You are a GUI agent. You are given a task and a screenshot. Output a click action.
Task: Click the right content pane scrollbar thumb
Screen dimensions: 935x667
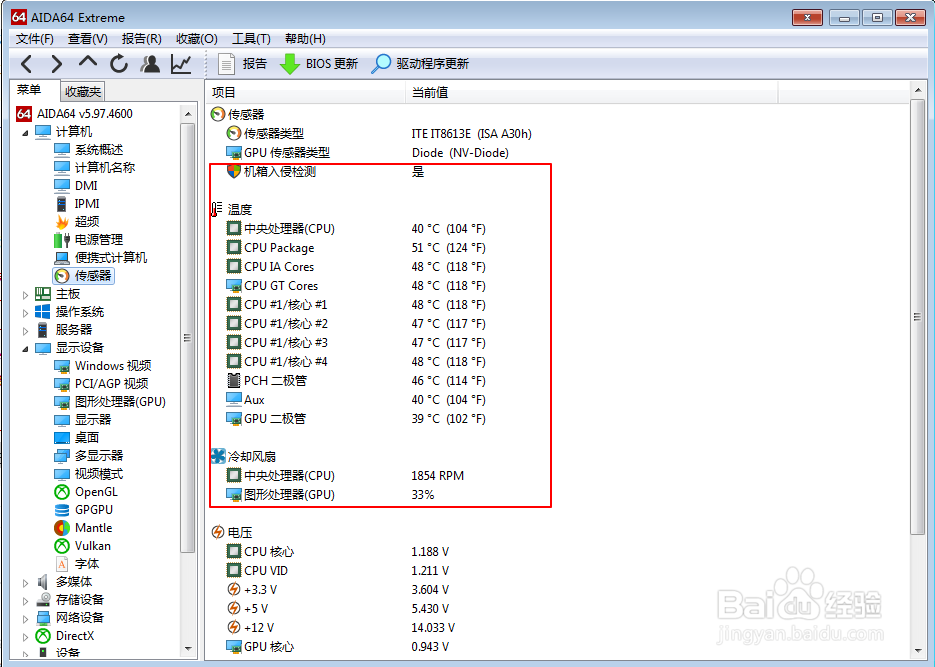click(917, 317)
